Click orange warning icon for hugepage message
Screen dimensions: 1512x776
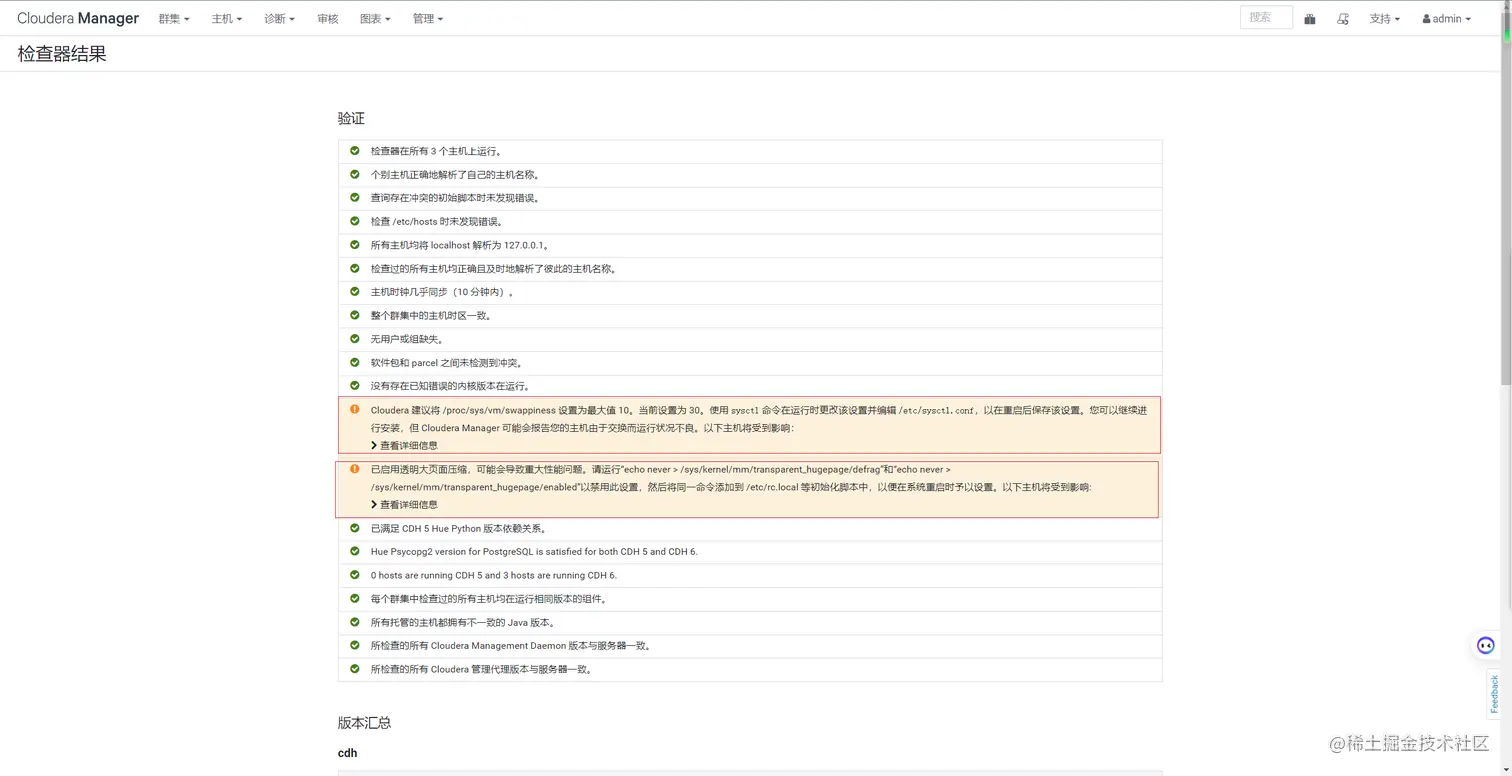click(354, 468)
